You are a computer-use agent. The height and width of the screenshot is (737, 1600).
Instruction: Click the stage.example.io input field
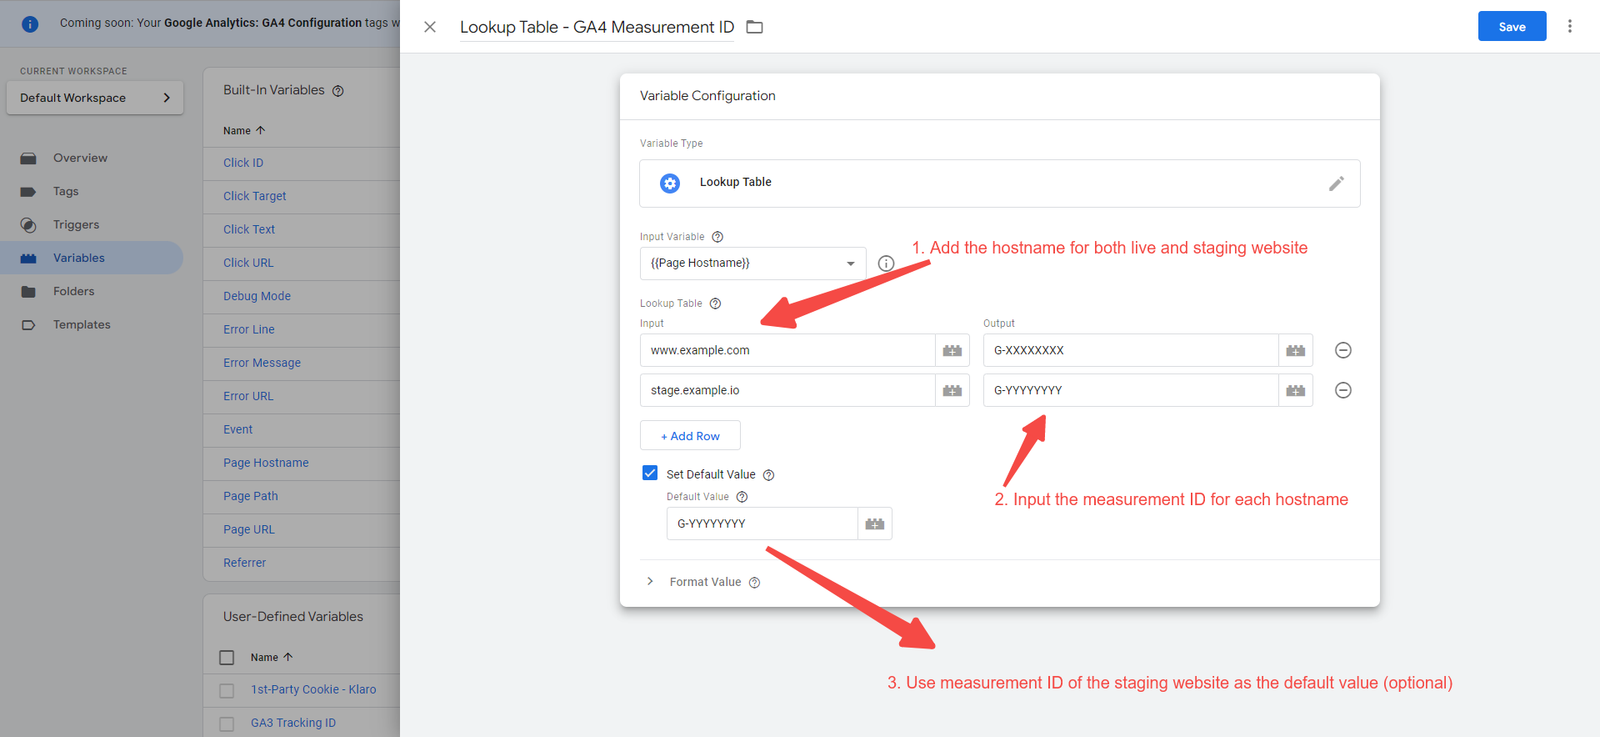coord(787,390)
